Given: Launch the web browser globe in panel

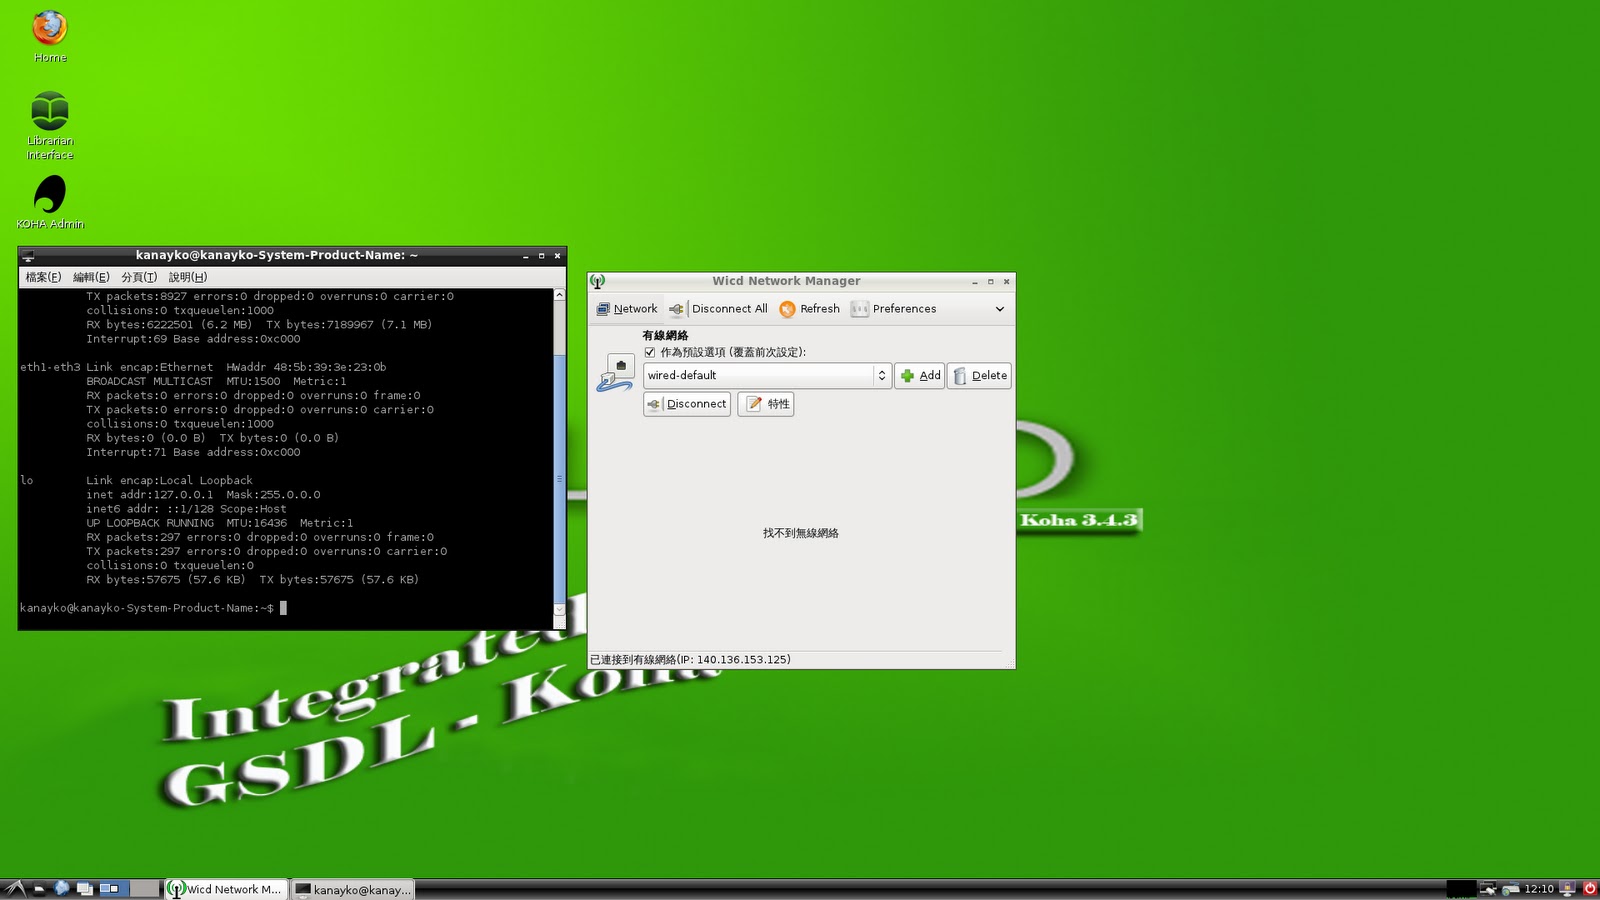Looking at the screenshot, I should (x=62, y=888).
